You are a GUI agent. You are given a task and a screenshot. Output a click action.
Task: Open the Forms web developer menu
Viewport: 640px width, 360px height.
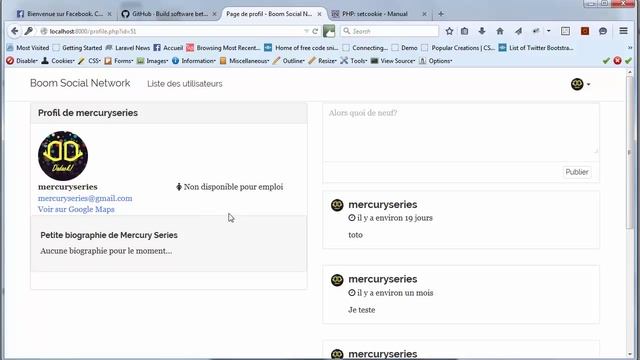point(119,61)
